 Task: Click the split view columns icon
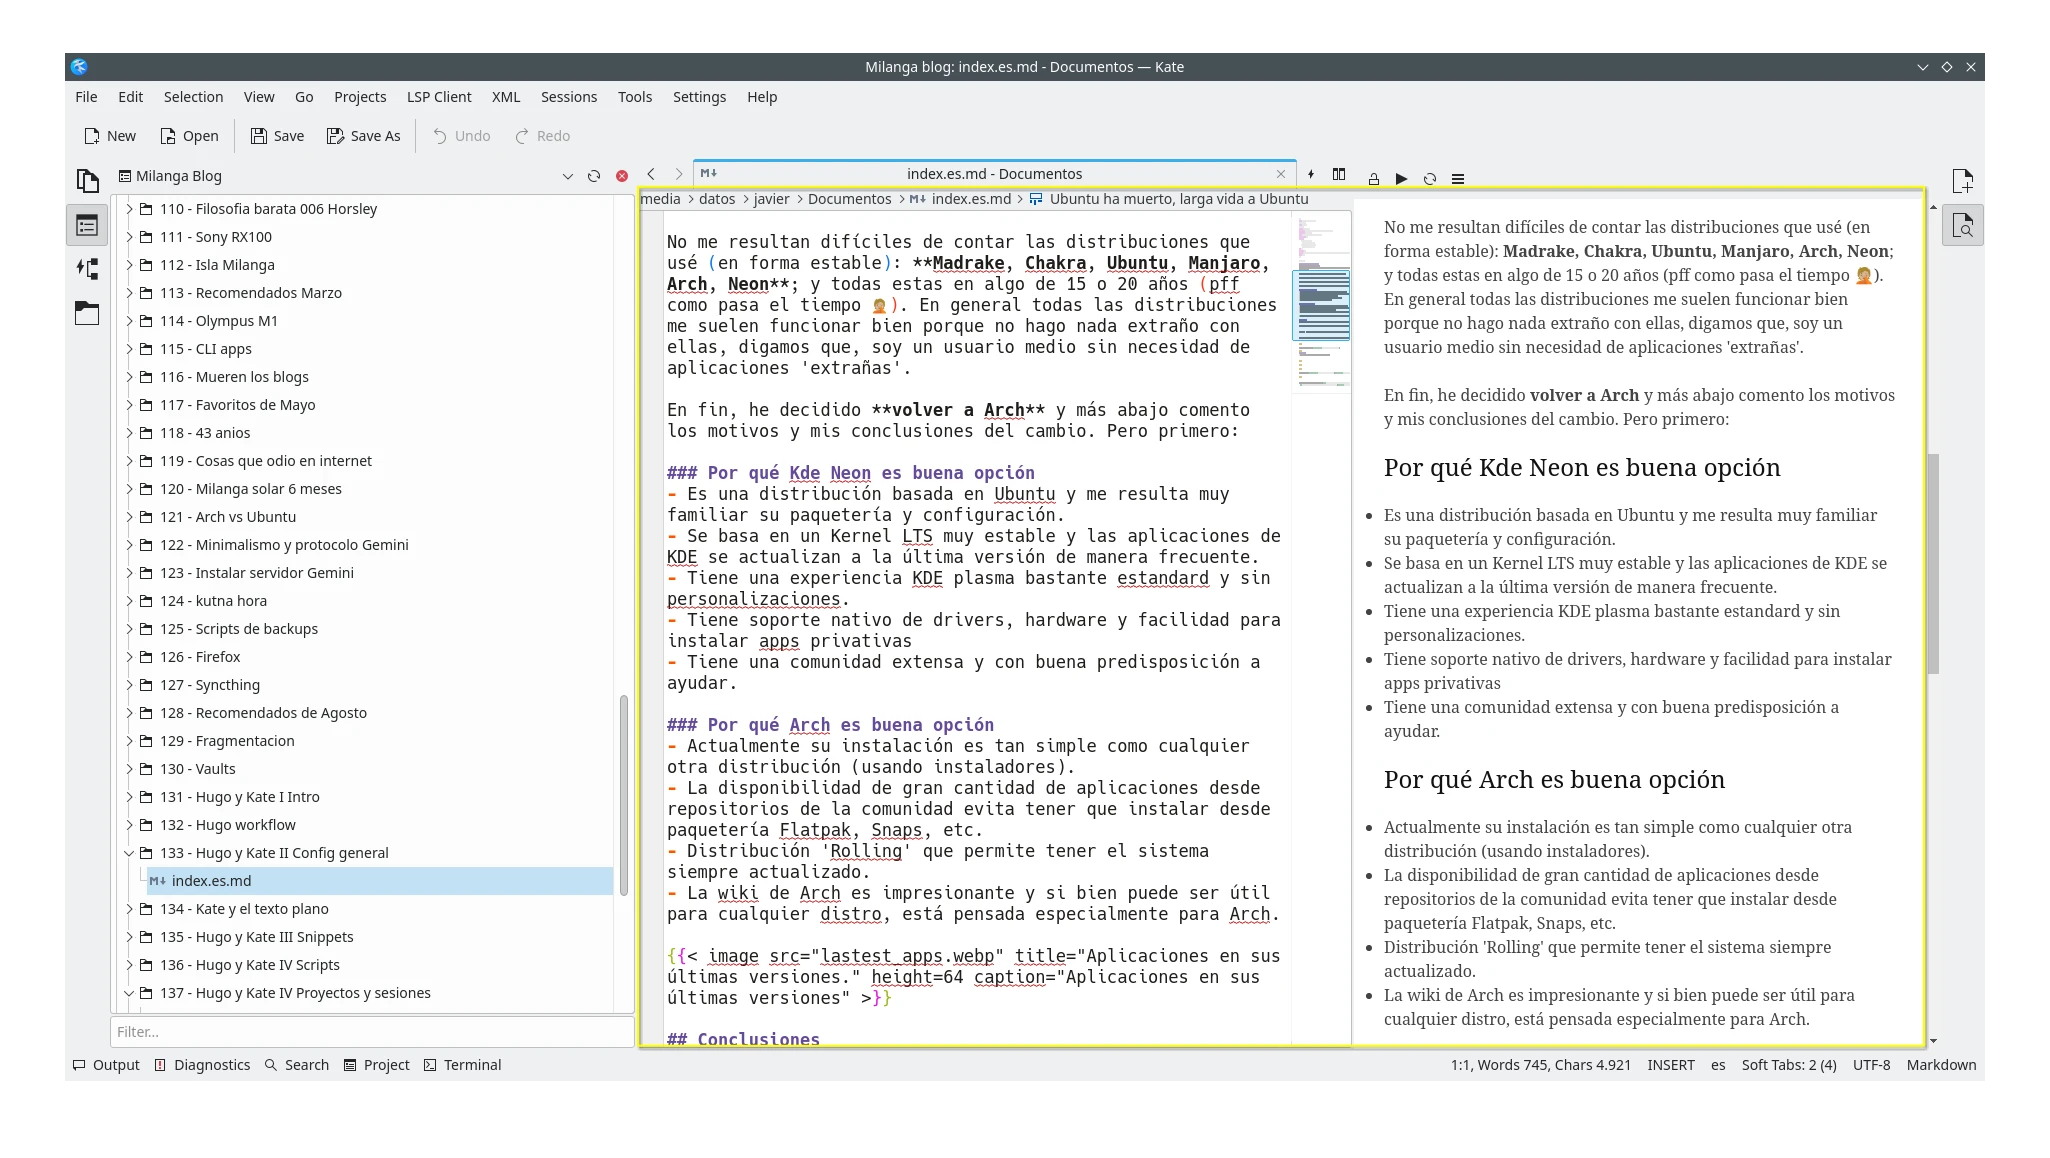click(x=1339, y=175)
